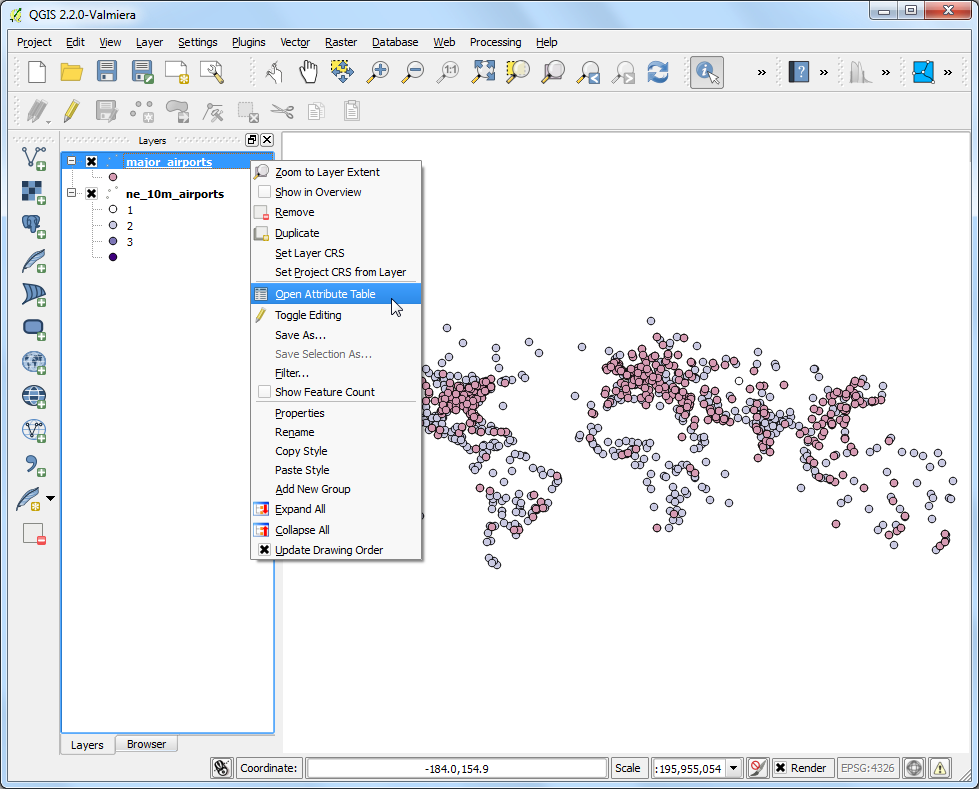Toggle ne_10m_airports layer visibility checkbox
Viewport: 979px width, 789px height.
click(x=92, y=194)
